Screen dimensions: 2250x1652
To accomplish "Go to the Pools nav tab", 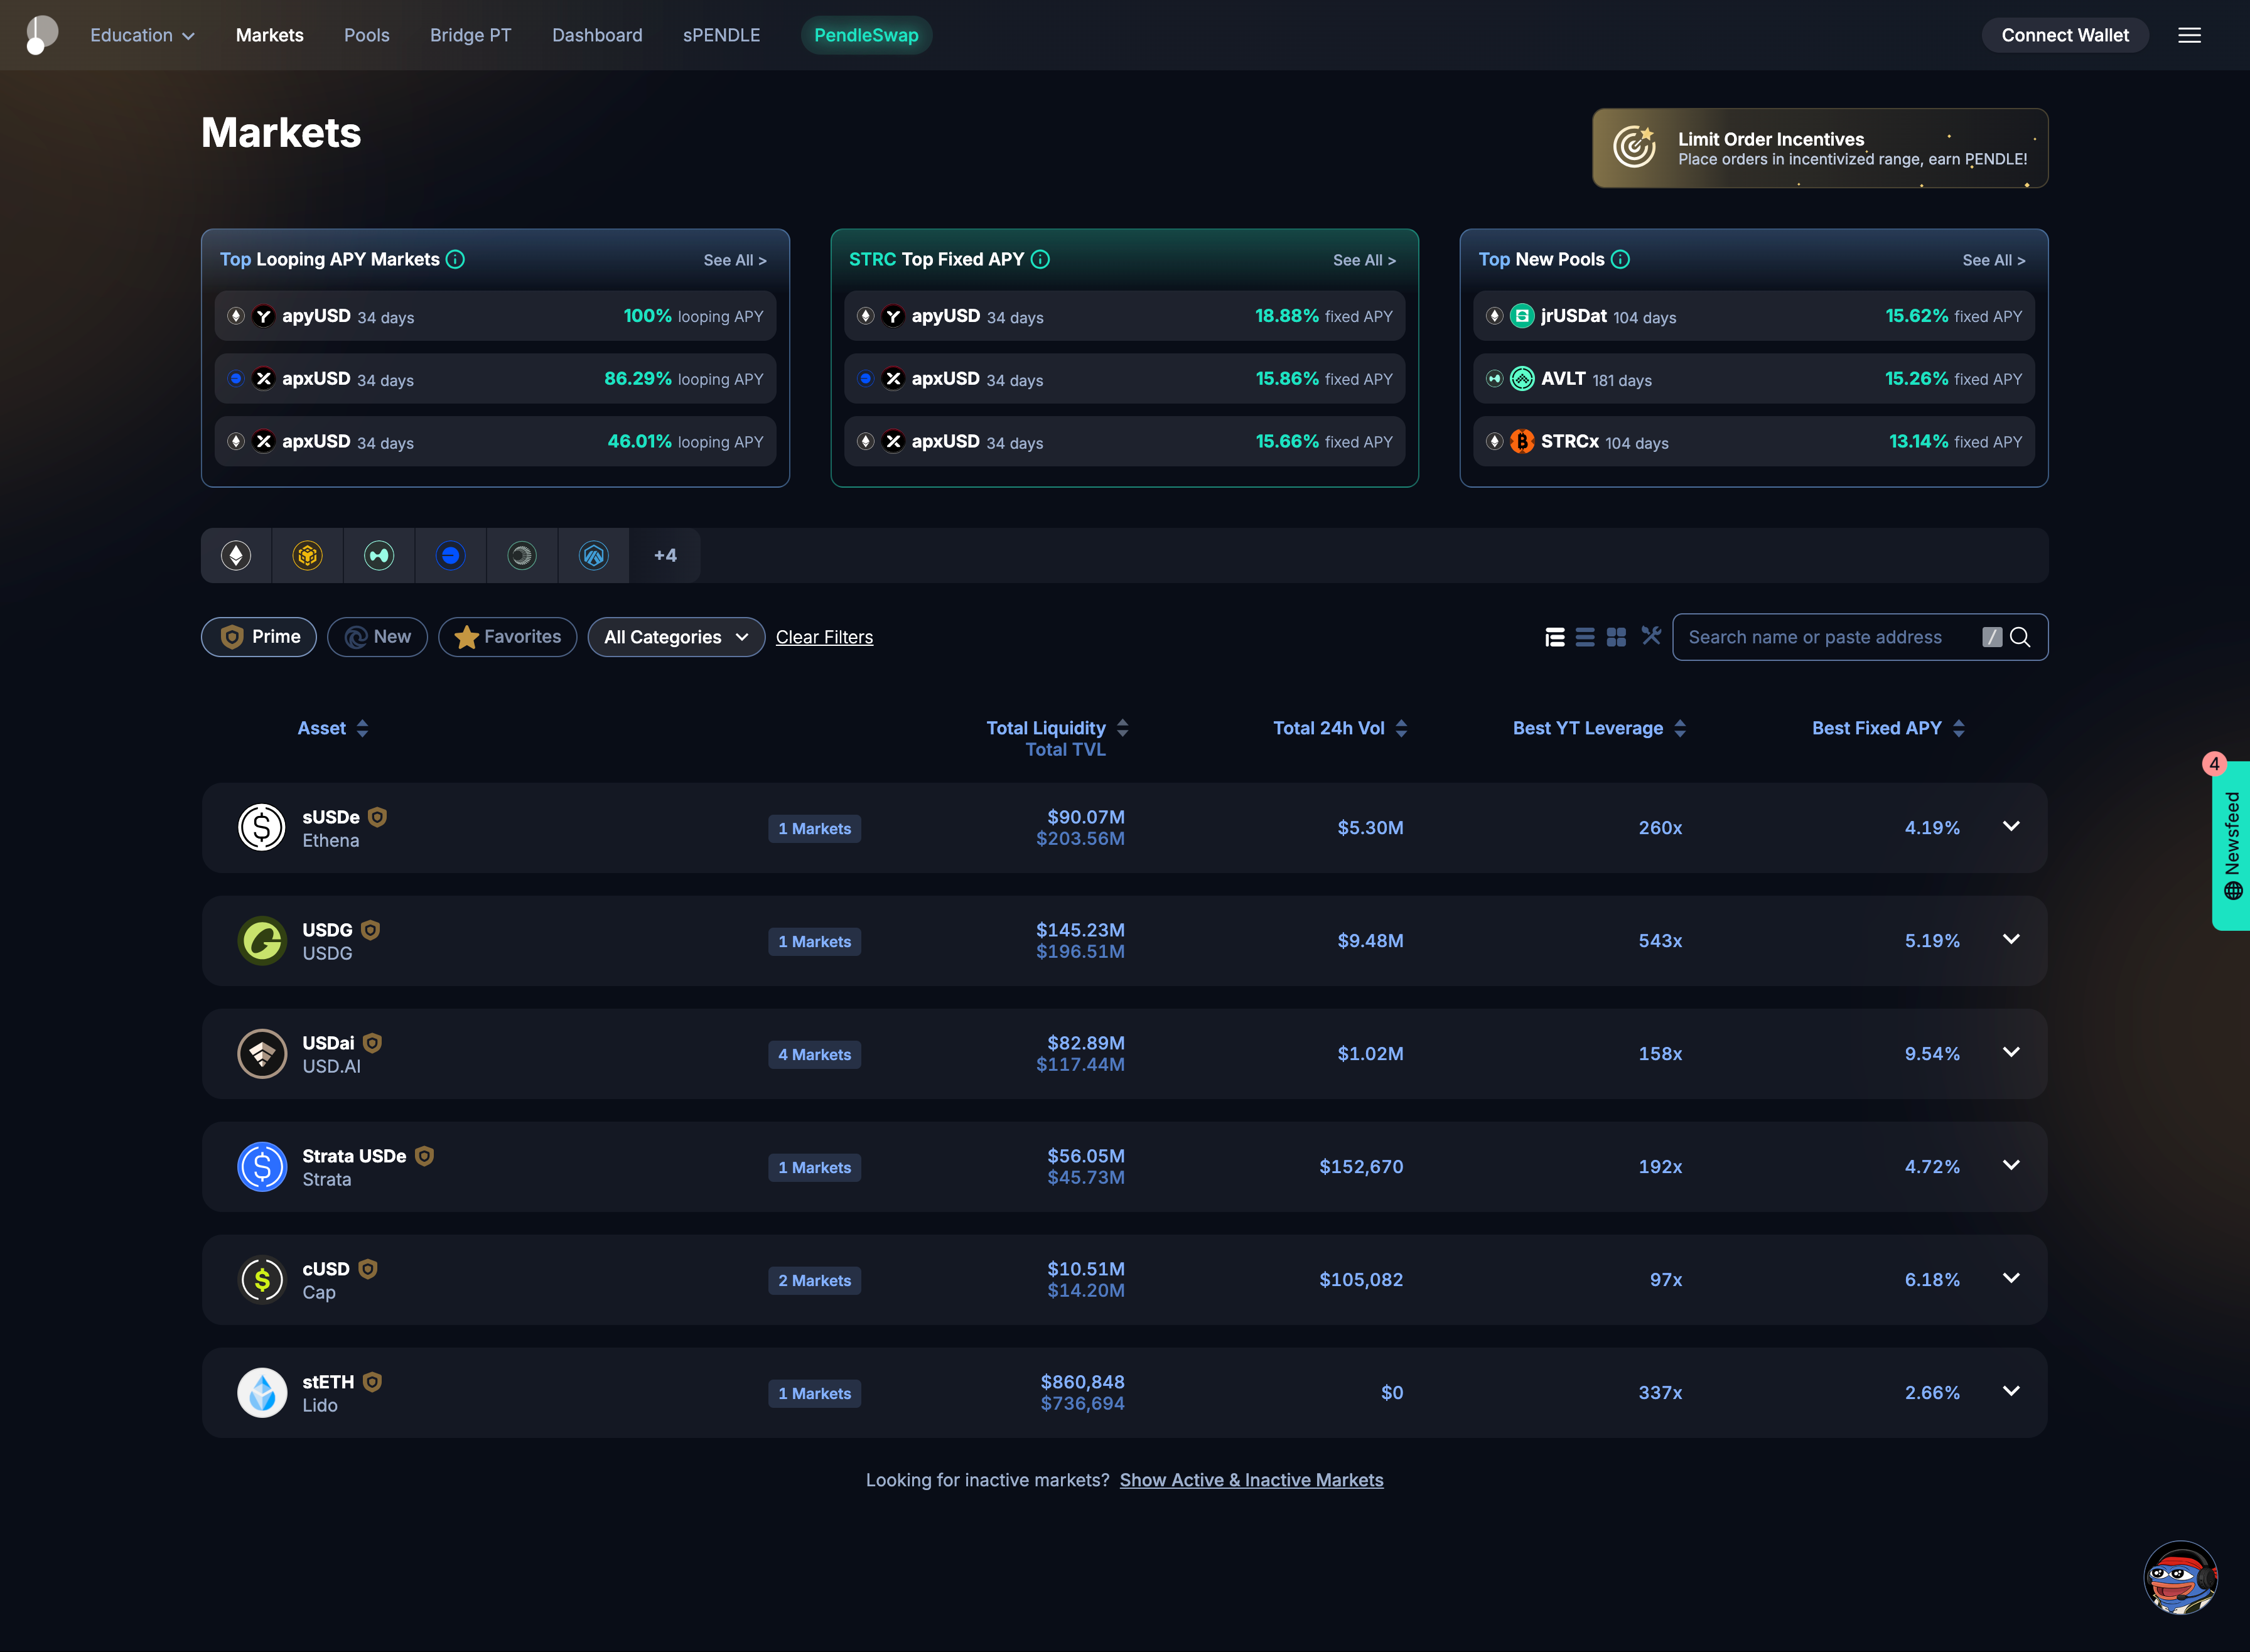I will [x=367, y=35].
